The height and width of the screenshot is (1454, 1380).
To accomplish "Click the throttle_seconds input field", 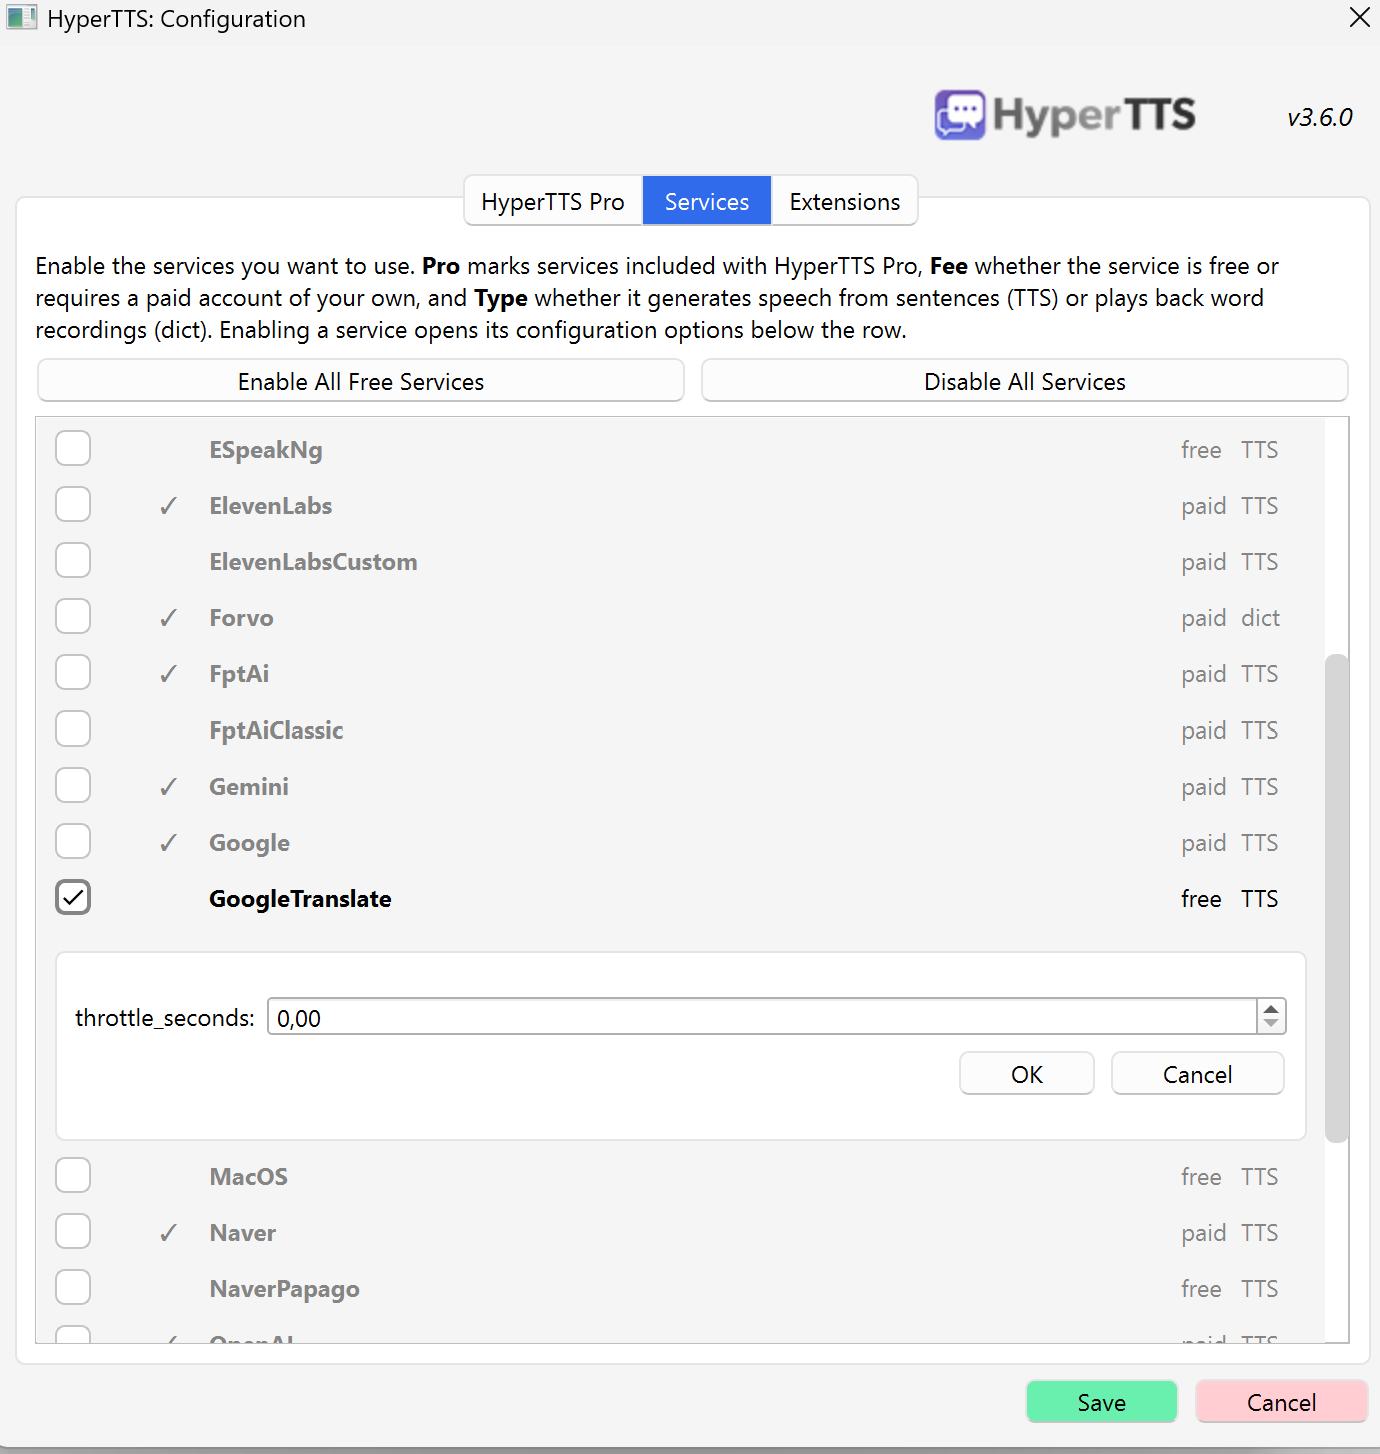I will click(762, 1017).
